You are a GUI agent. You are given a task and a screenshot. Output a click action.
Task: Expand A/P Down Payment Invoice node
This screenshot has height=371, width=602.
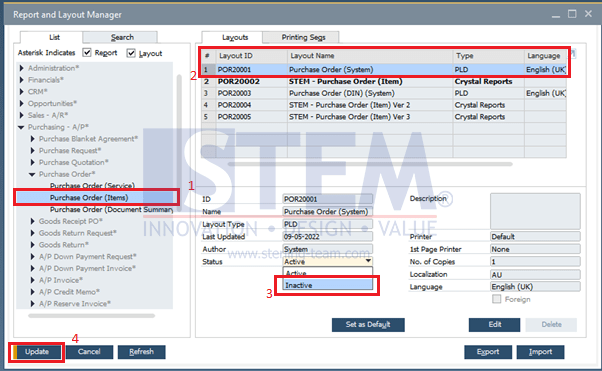pyautogui.click(x=33, y=268)
